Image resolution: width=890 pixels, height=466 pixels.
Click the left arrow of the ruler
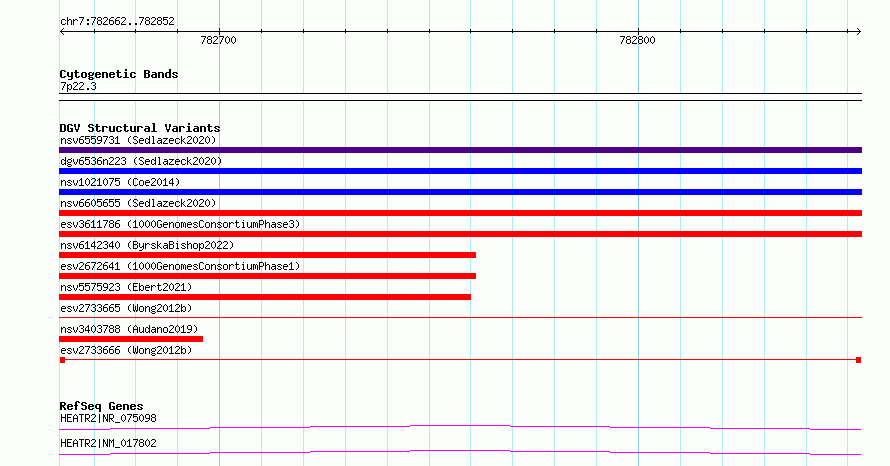[x=62, y=32]
